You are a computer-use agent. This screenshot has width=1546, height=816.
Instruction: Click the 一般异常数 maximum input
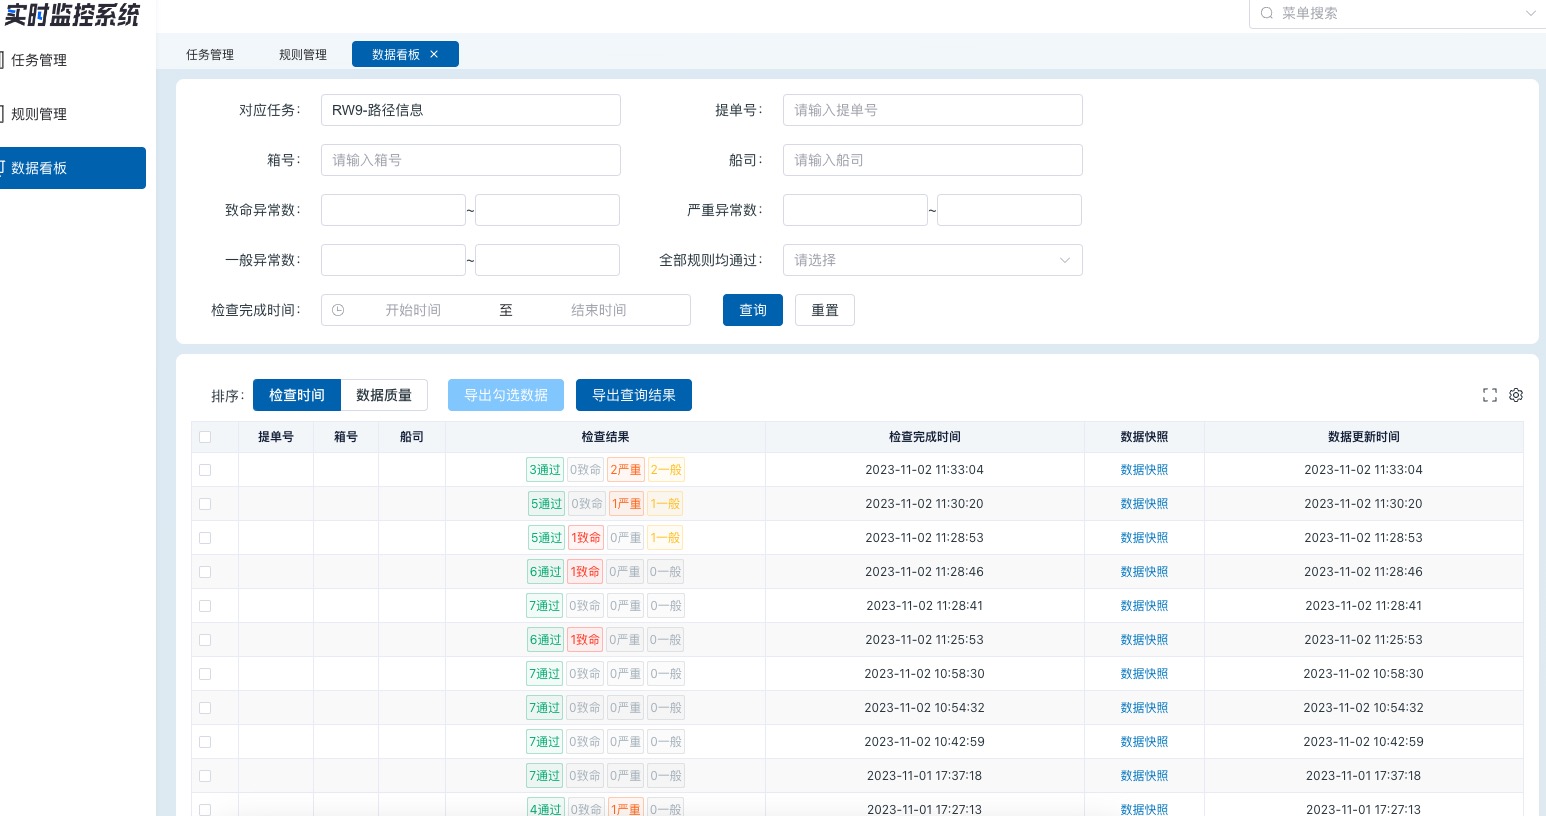click(547, 260)
